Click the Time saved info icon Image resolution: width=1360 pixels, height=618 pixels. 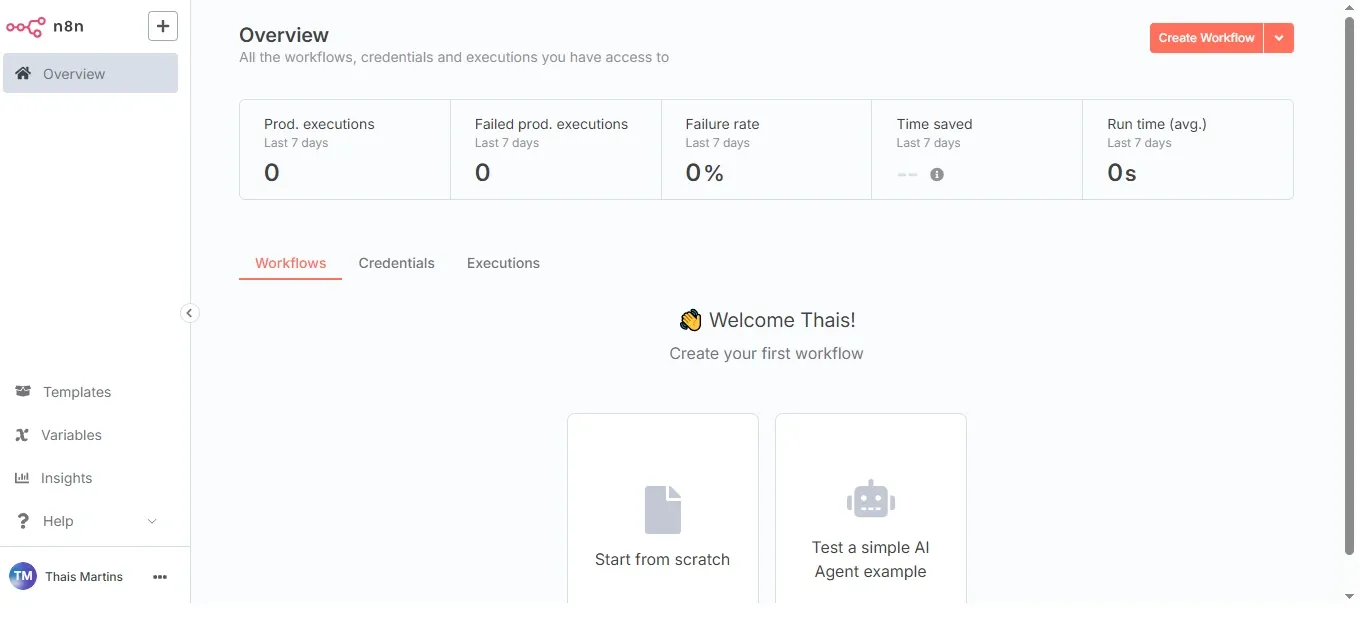click(x=937, y=174)
